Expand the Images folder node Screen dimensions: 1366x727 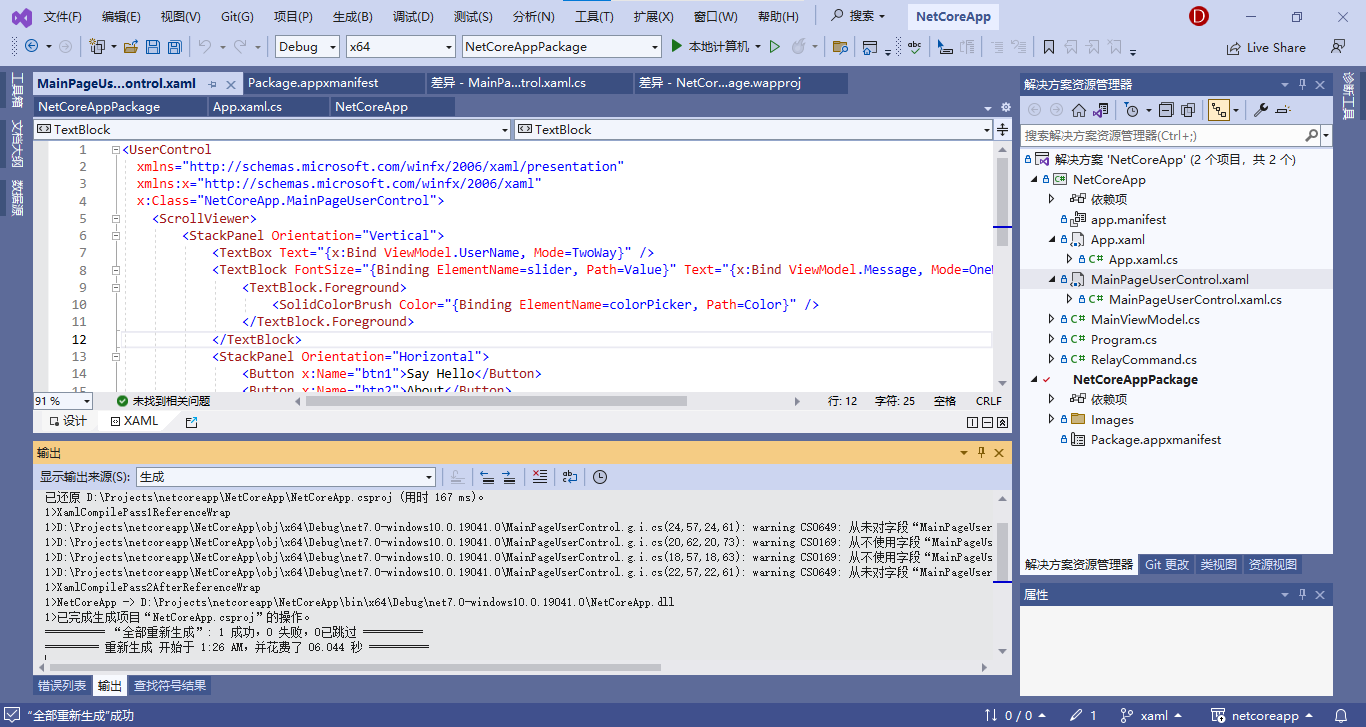[1050, 419]
